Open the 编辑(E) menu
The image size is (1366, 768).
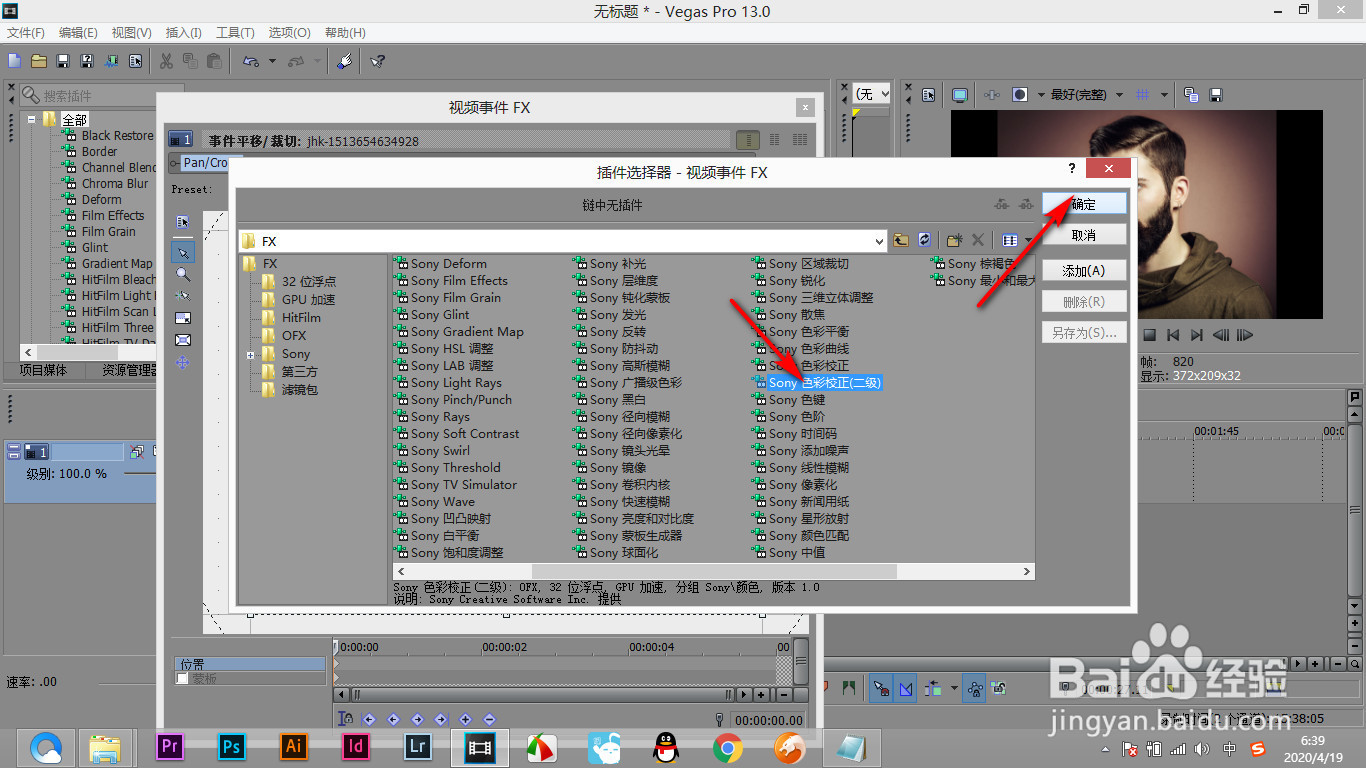(78, 33)
